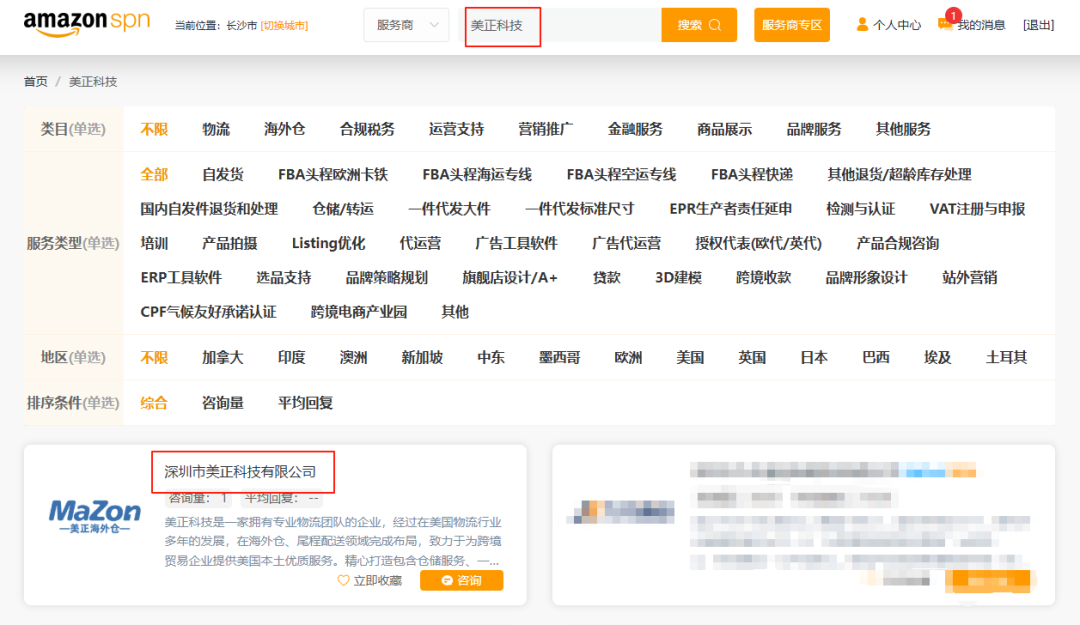This screenshot has height=625, width=1080.
Task: Select category 海外仓
Action: coord(284,129)
